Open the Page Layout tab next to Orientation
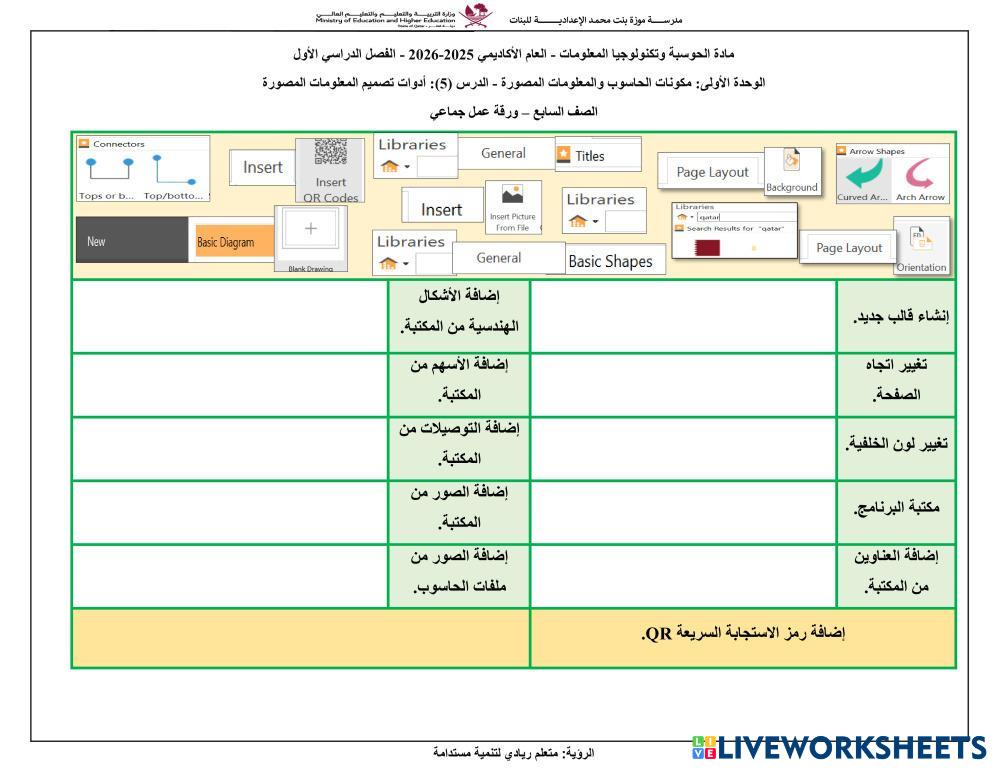 coord(849,248)
